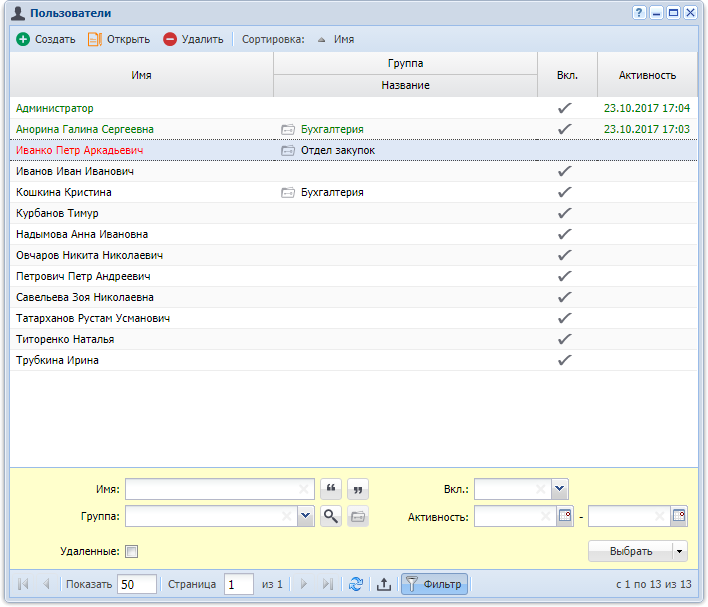Image resolution: width=708 pixels, height=607 pixels.
Task: Click Имя sort field label in toolbar
Action: [344, 39]
